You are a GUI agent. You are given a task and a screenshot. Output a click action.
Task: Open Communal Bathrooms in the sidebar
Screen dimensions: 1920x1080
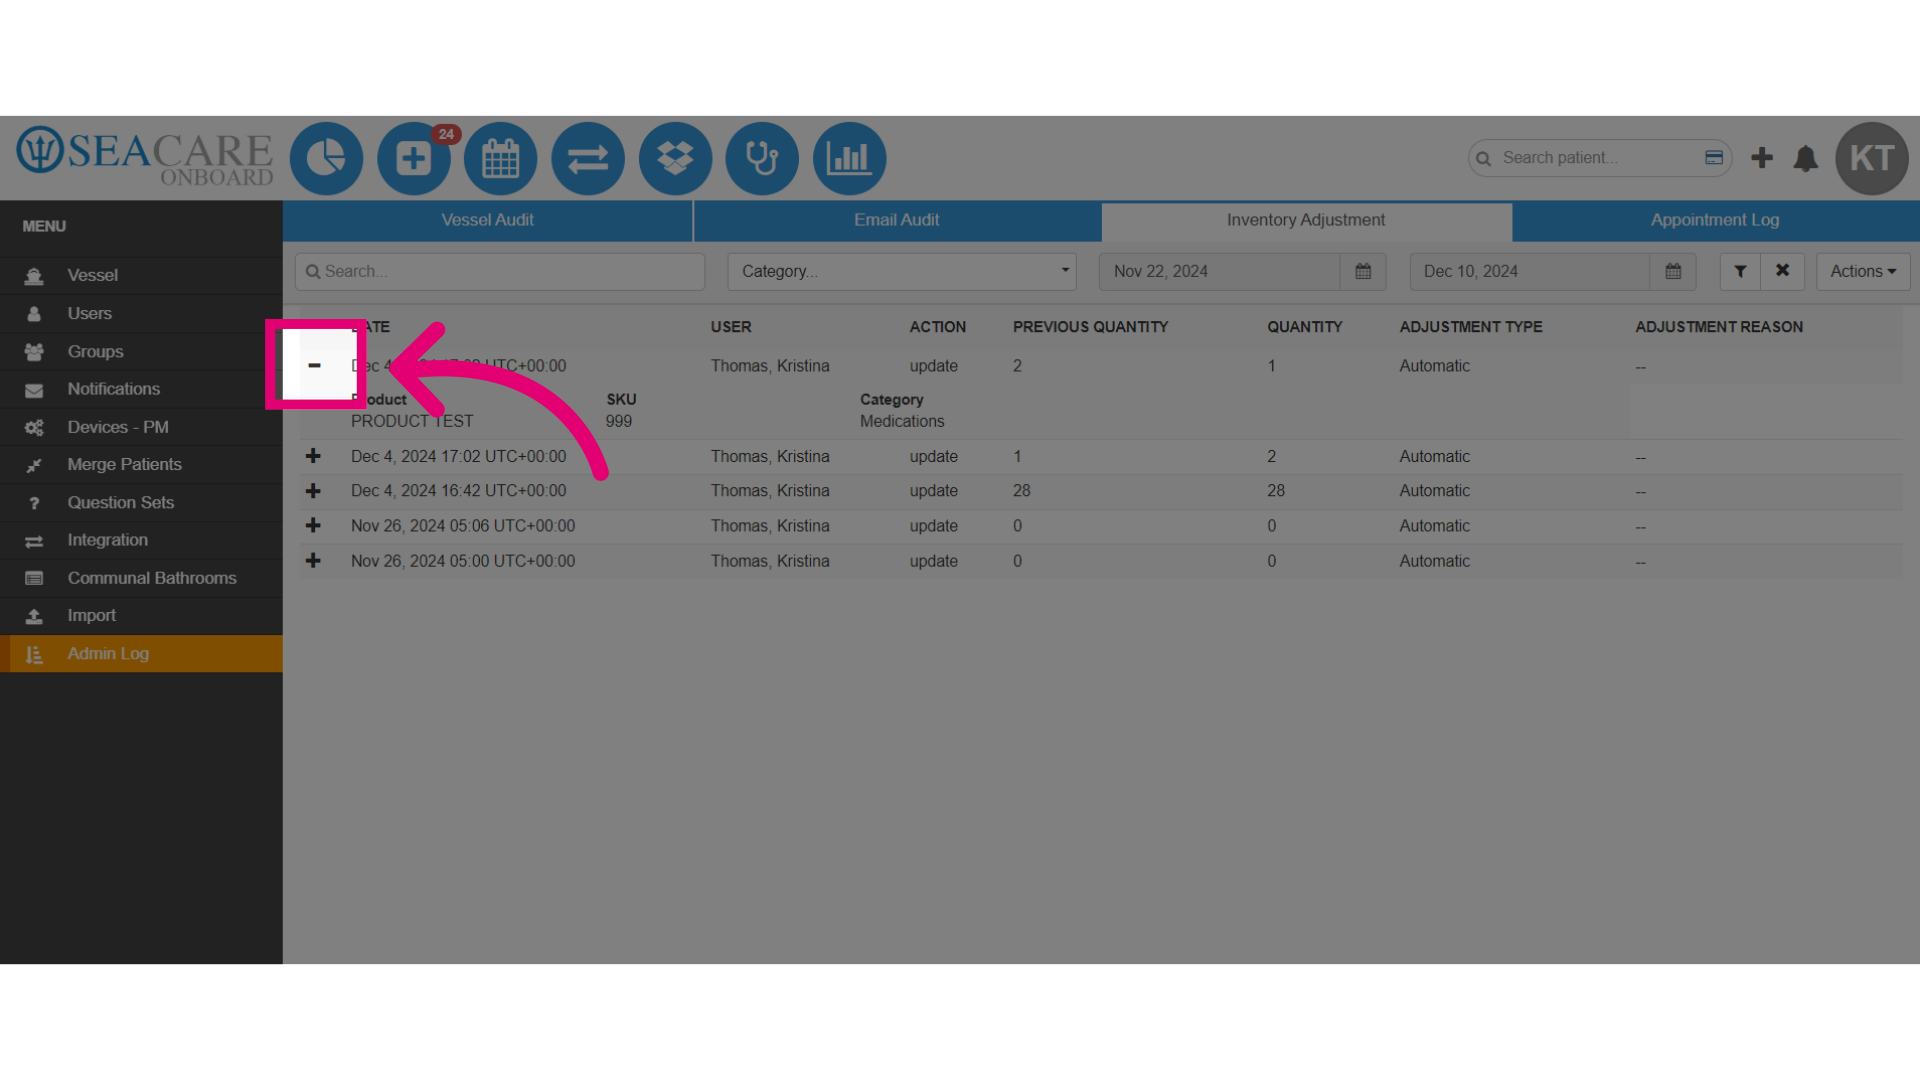141,578
